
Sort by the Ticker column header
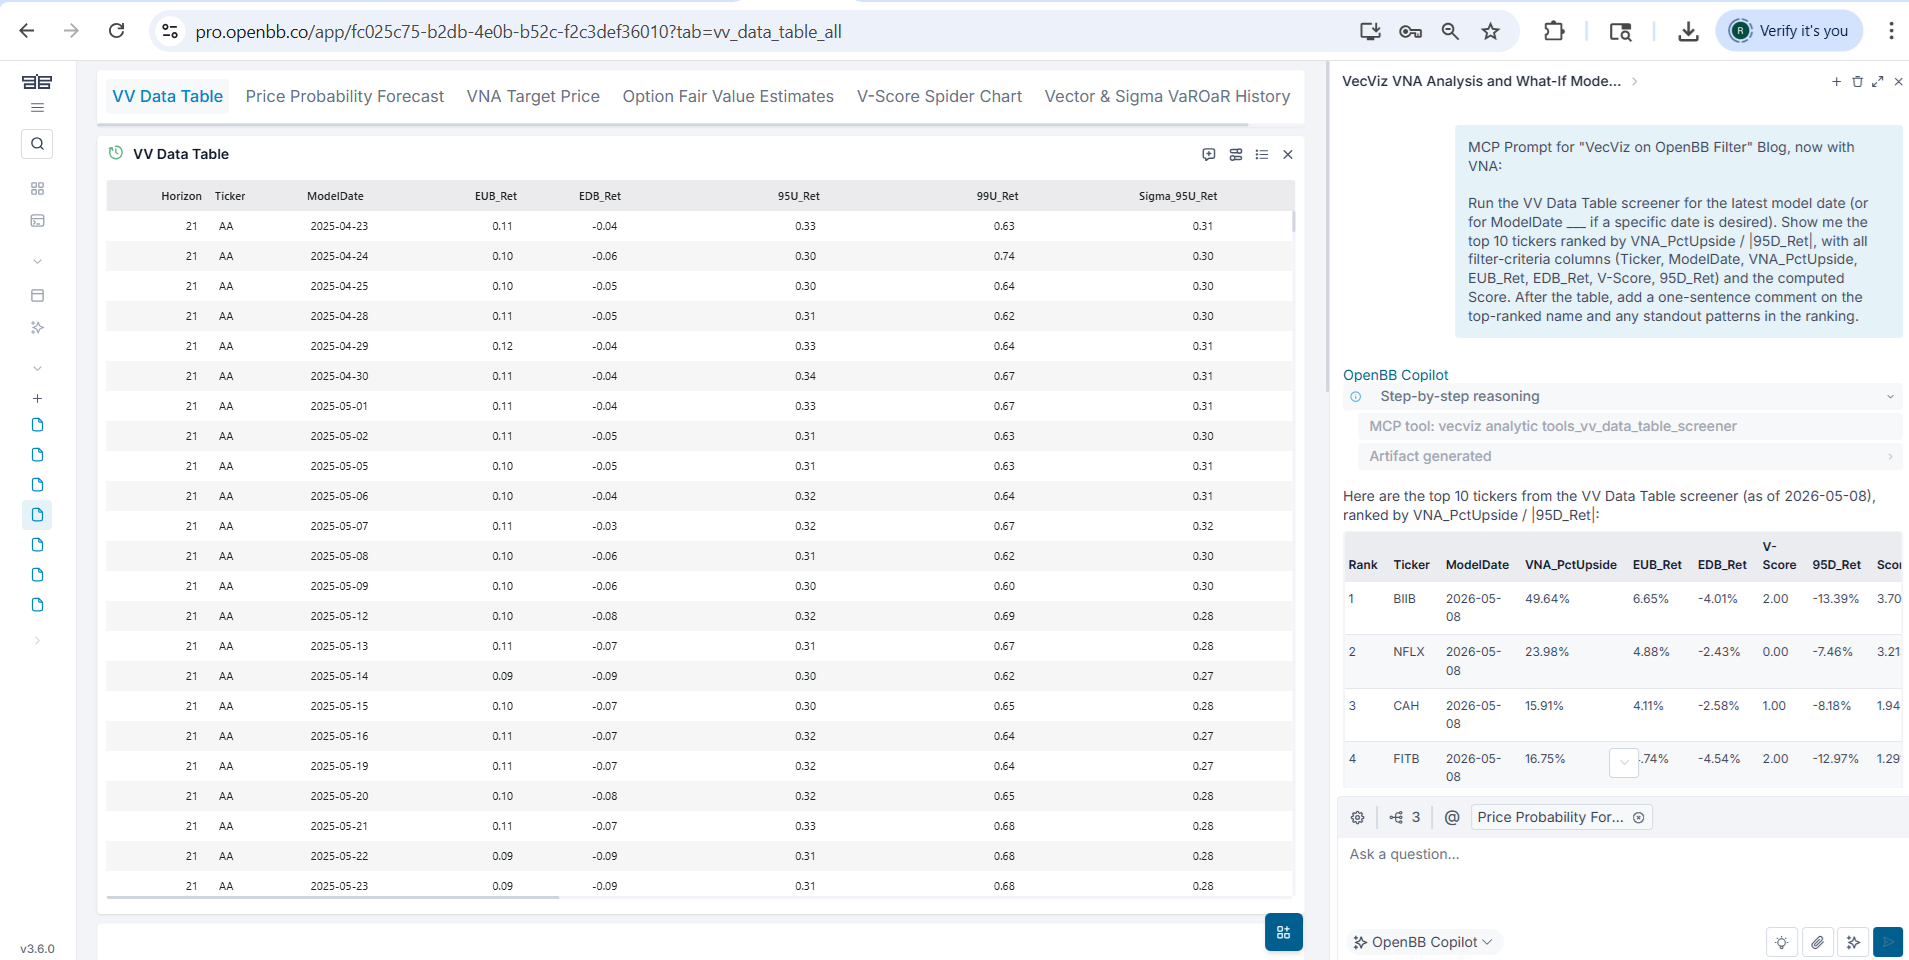click(230, 196)
